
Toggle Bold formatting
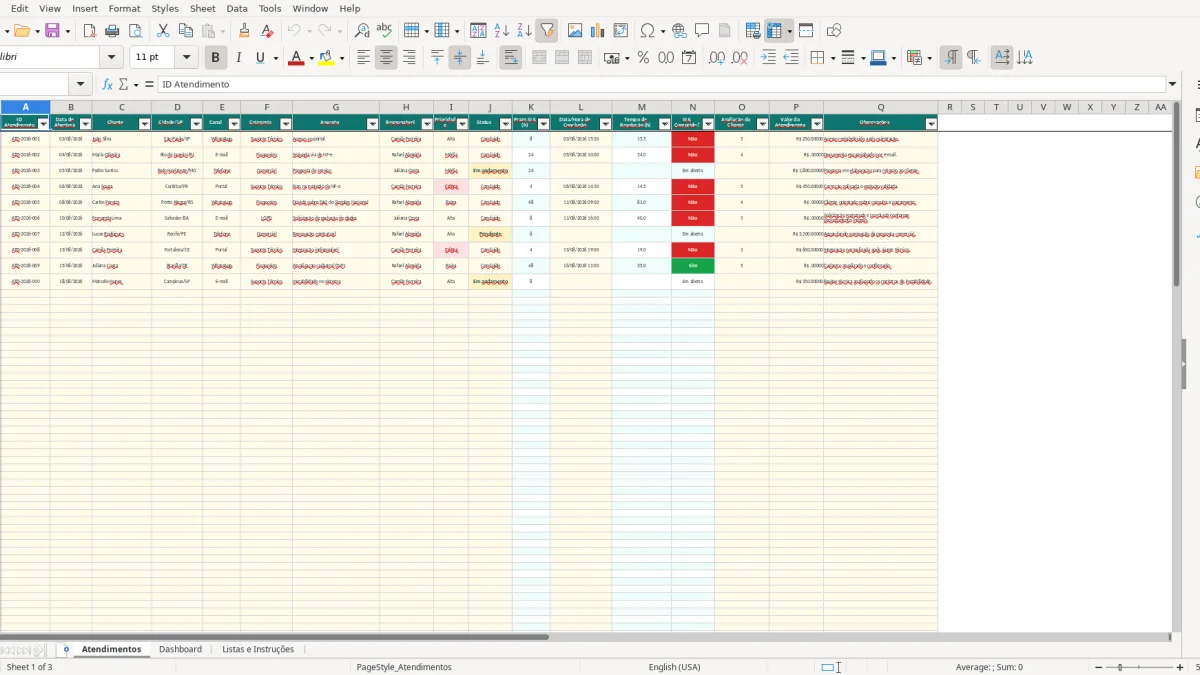215,58
